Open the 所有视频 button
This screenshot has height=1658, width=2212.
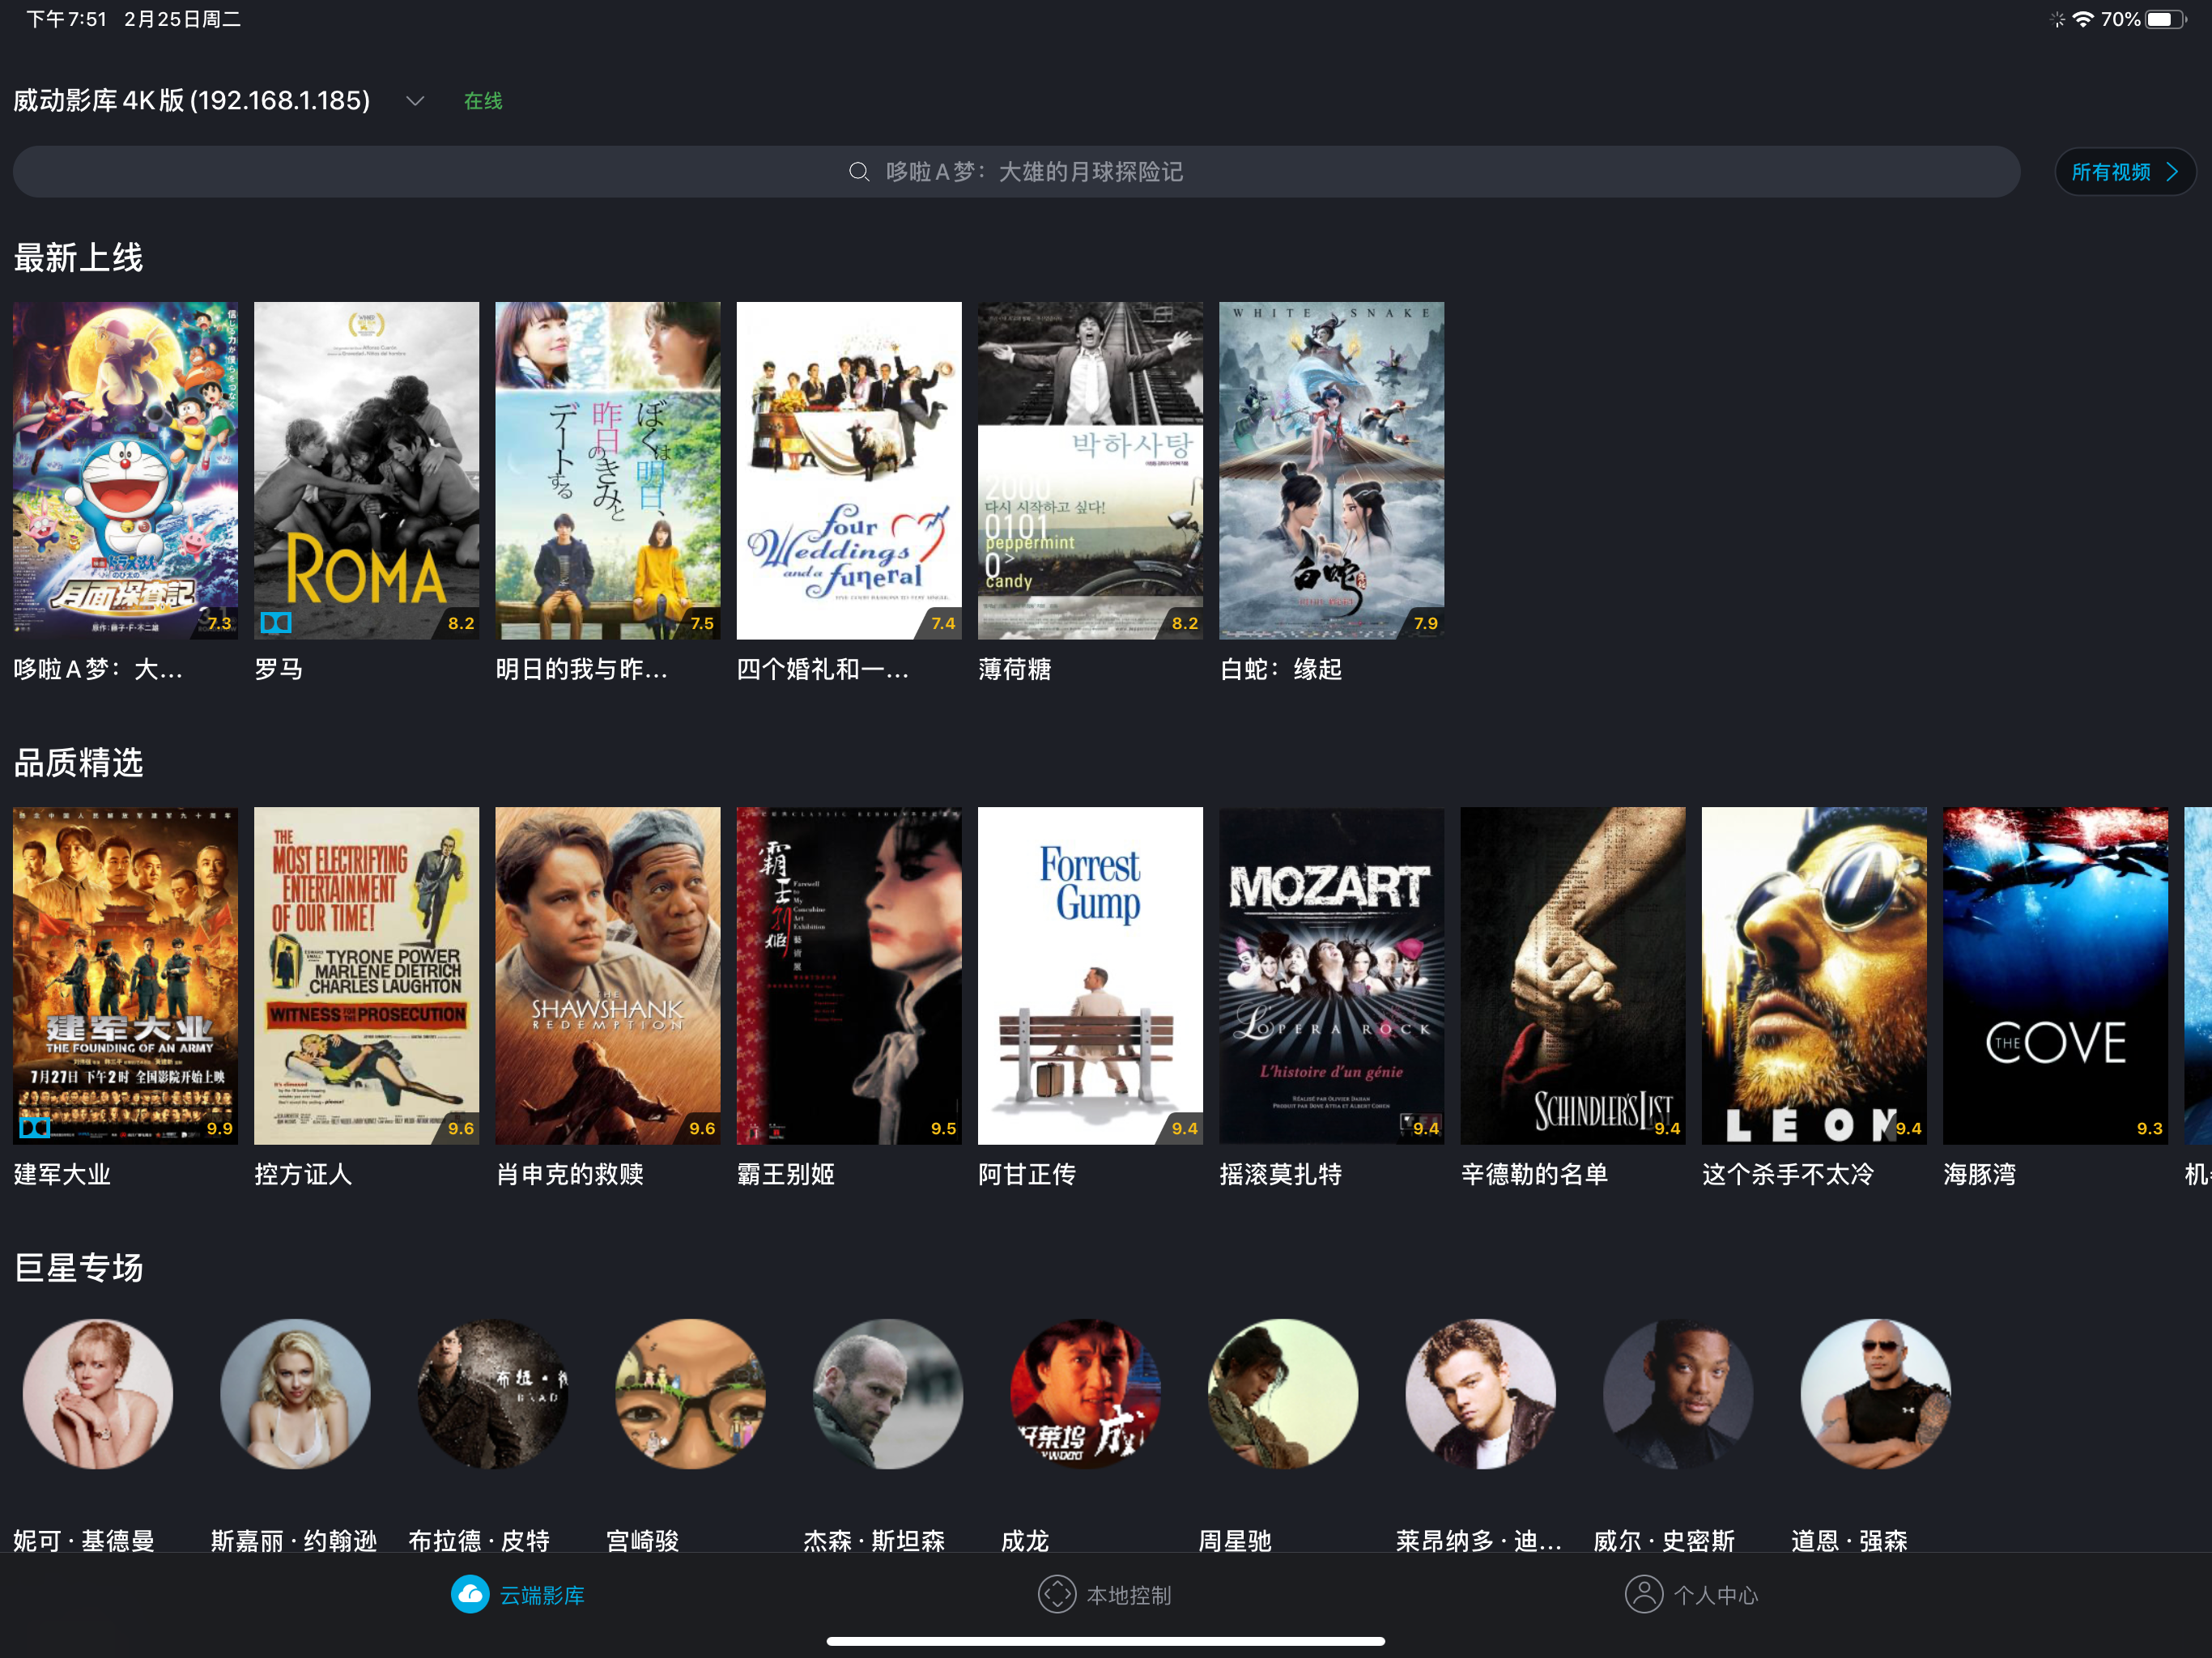click(x=2125, y=172)
